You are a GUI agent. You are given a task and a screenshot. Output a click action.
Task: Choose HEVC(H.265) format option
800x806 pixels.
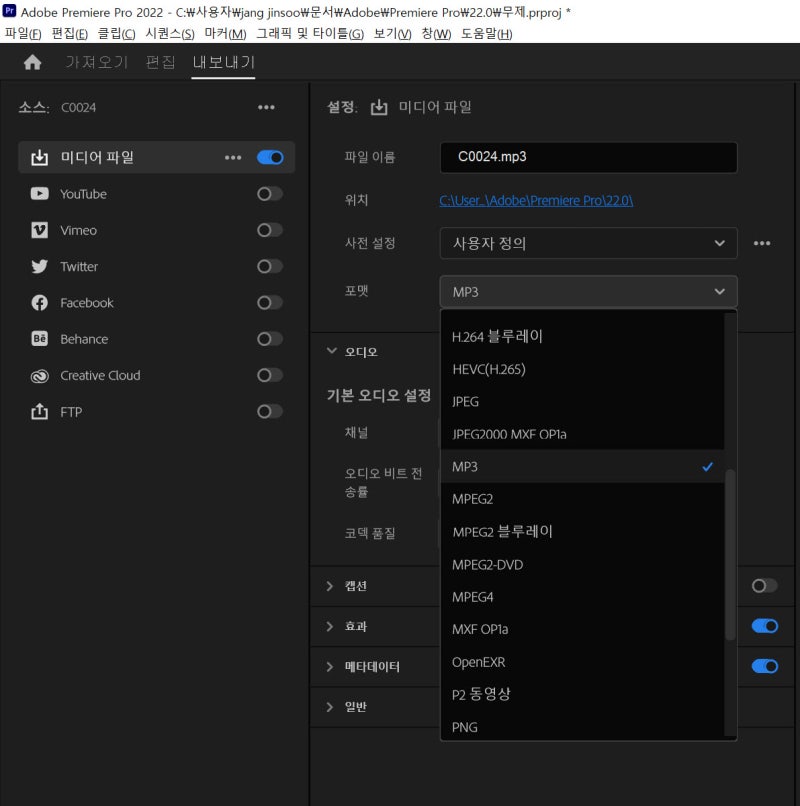583,369
